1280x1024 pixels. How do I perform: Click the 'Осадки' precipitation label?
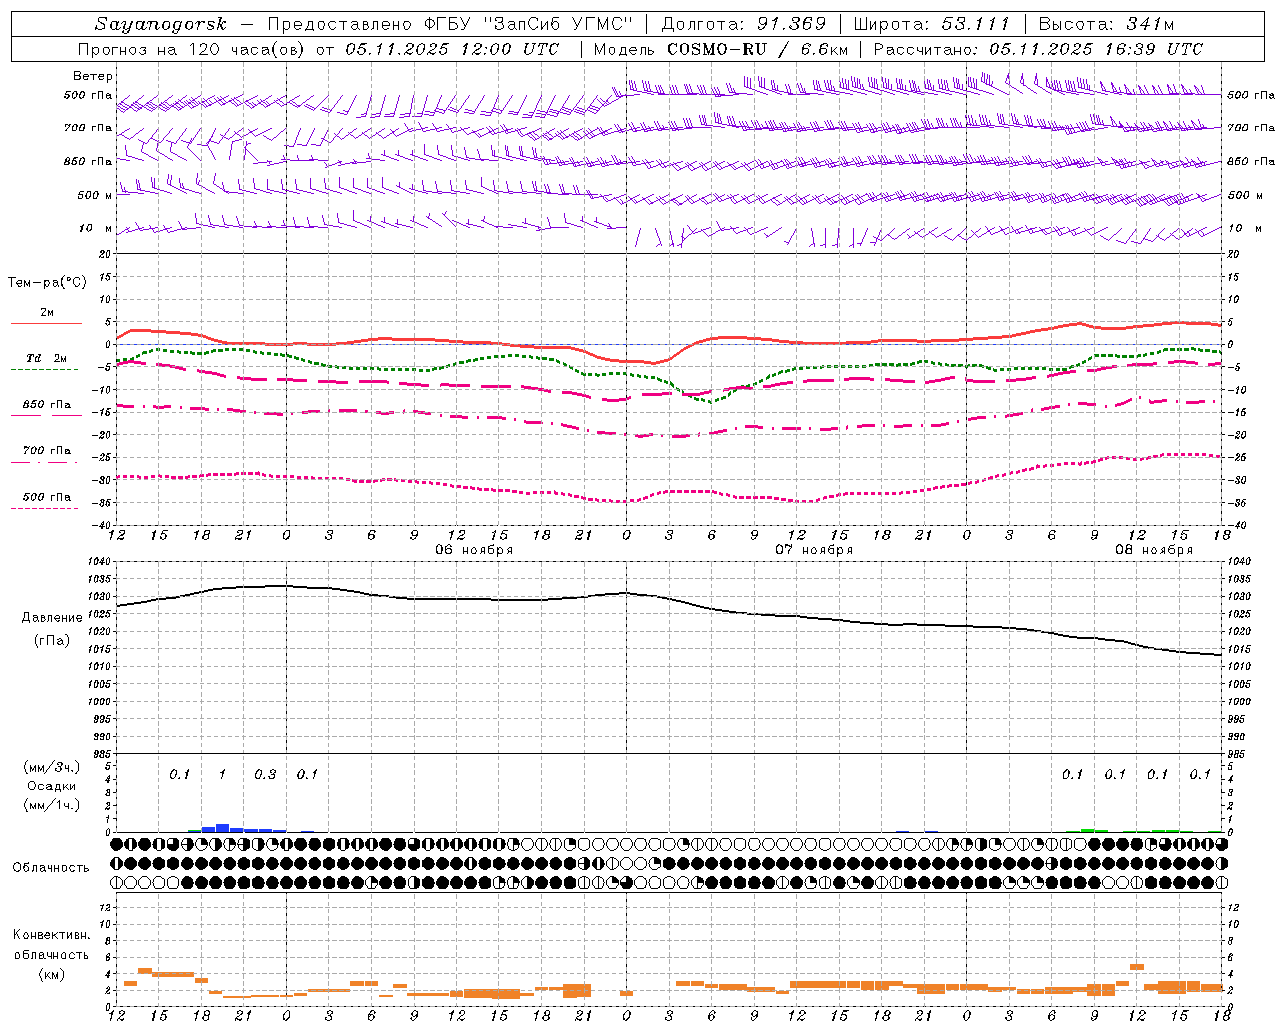tap(51, 786)
